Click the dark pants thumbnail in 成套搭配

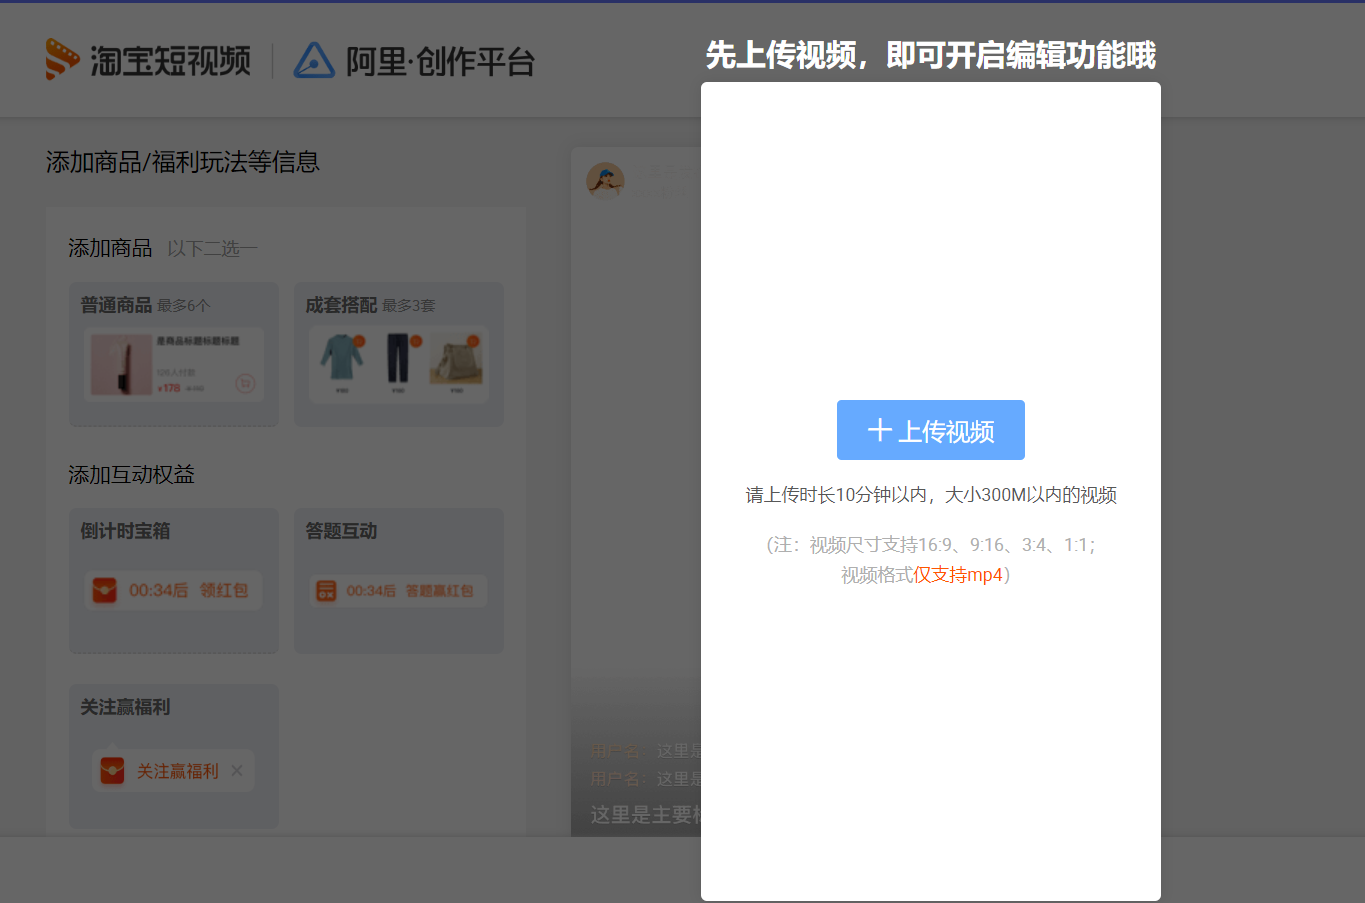[398, 358]
